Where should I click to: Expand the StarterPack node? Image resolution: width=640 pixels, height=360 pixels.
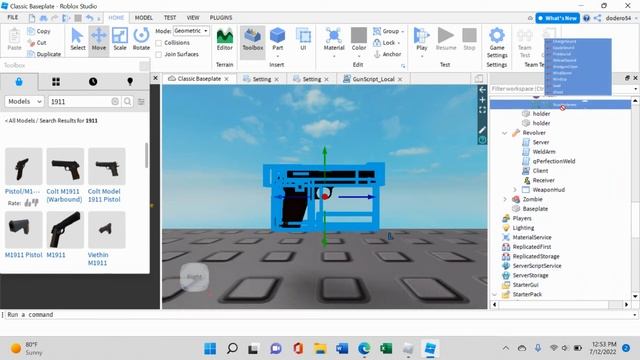(x=495, y=294)
